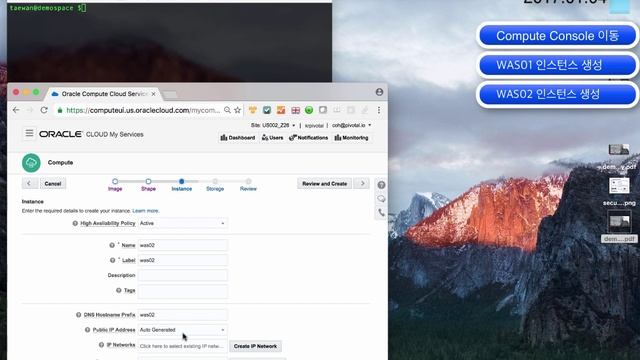
Task: Click the Chrome profile avatar icon
Action: point(379,92)
